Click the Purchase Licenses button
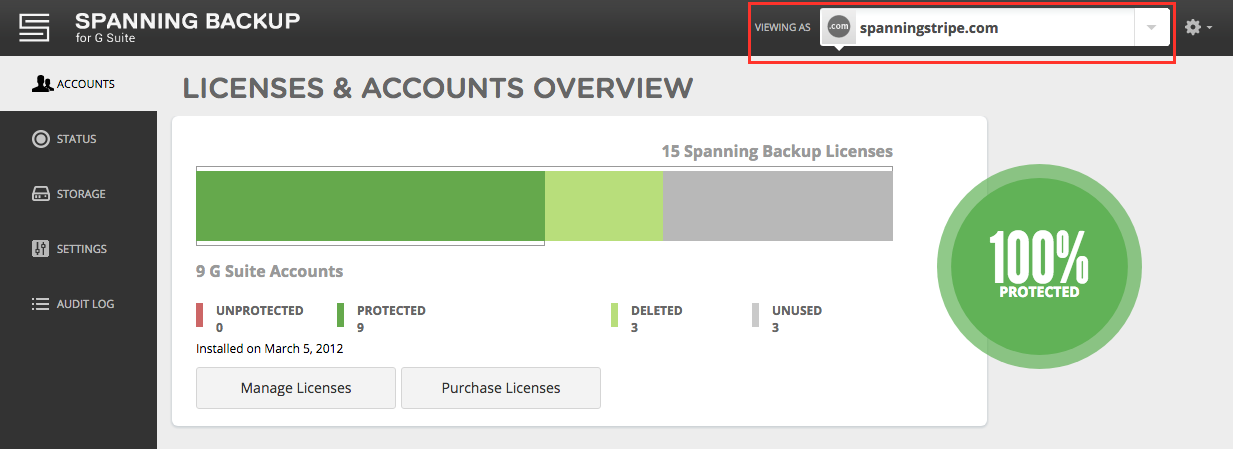This screenshot has height=449, width=1233. (x=501, y=388)
